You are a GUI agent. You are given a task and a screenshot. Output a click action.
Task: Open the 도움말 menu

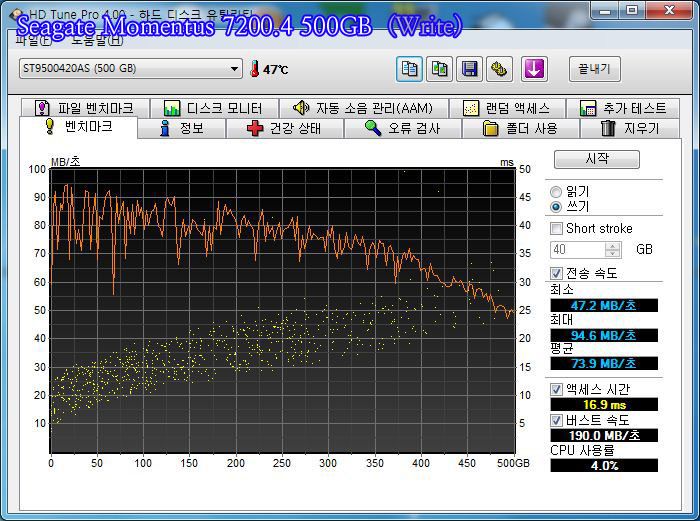tap(97, 41)
